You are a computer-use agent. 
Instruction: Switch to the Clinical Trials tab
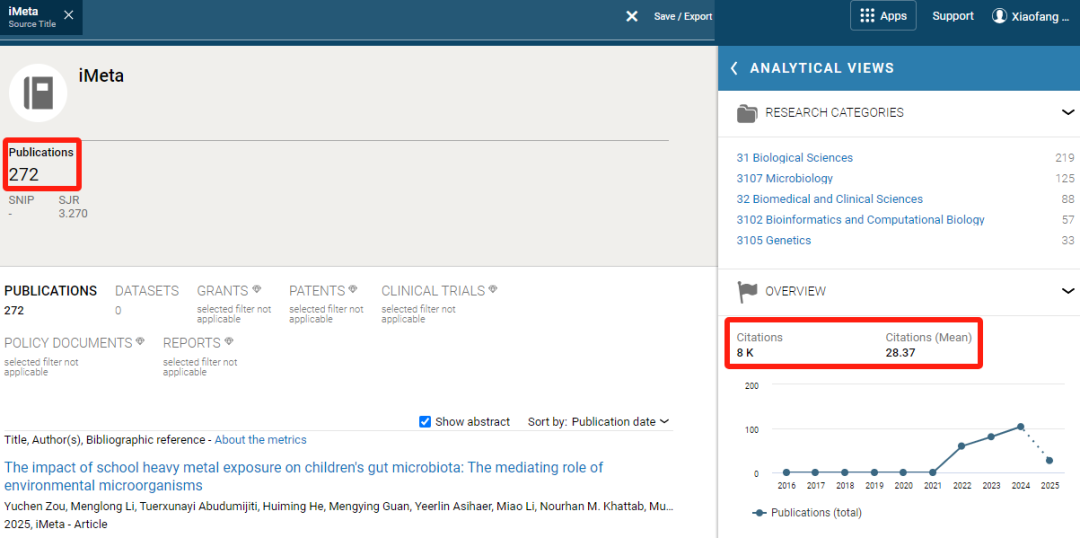(433, 291)
